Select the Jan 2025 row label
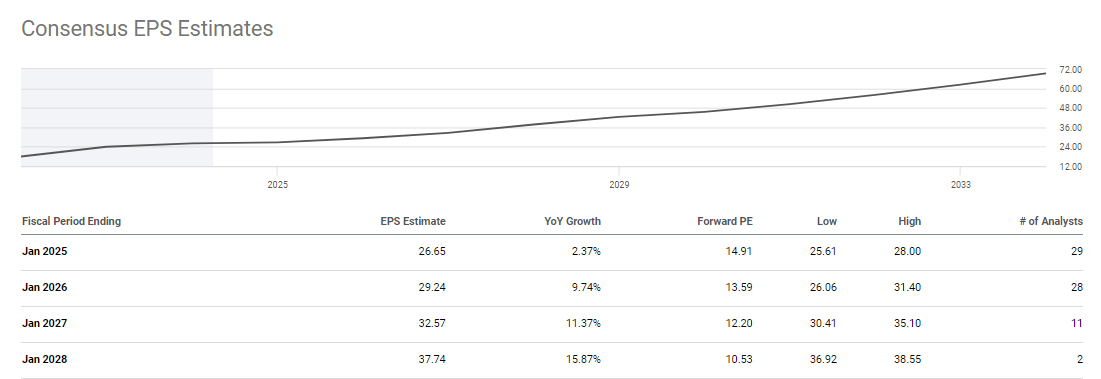Viewport: 1101px width, 379px height. coord(45,251)
